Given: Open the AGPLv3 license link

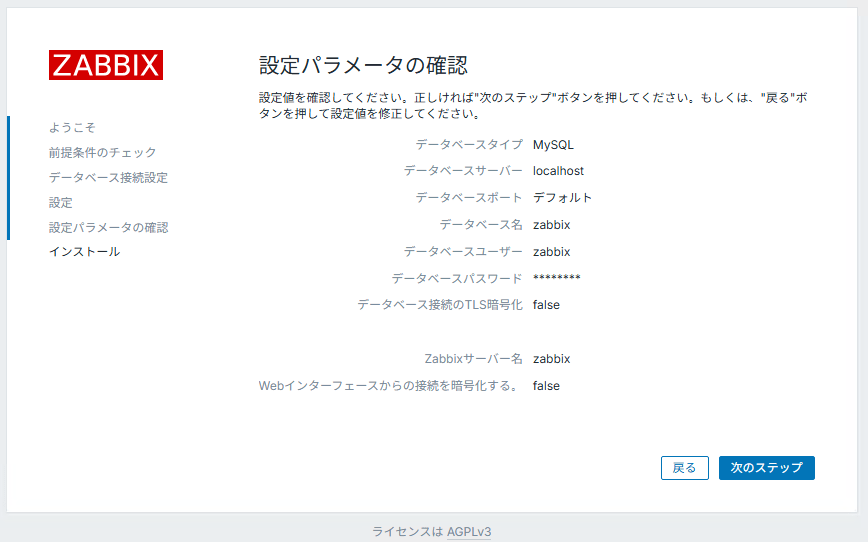Looking at the screenshot, I should click(x=469, y=532).
